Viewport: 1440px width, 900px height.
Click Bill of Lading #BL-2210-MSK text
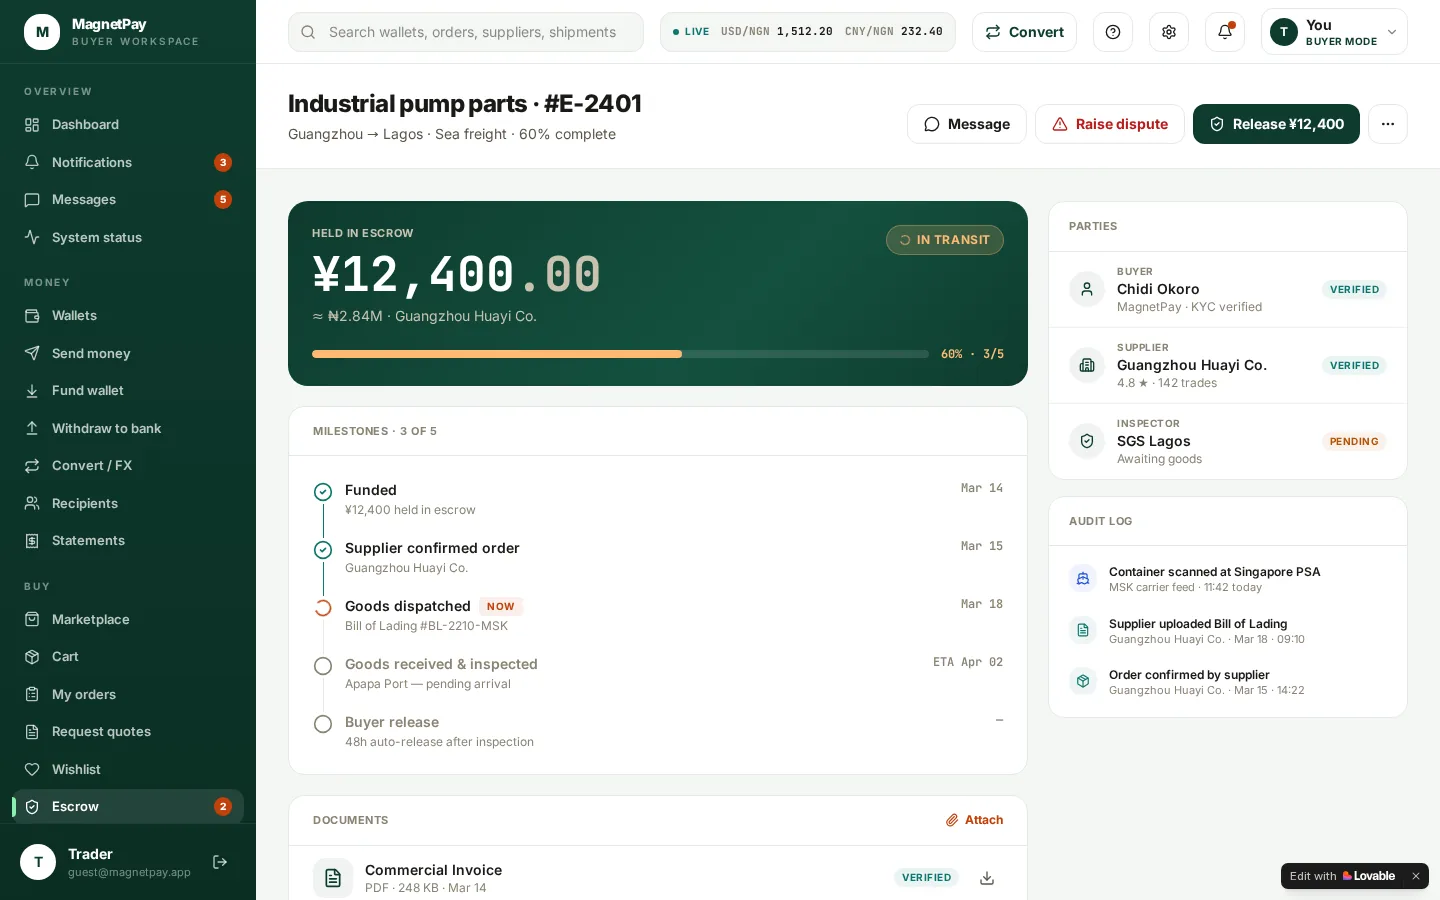coord(426,626)
